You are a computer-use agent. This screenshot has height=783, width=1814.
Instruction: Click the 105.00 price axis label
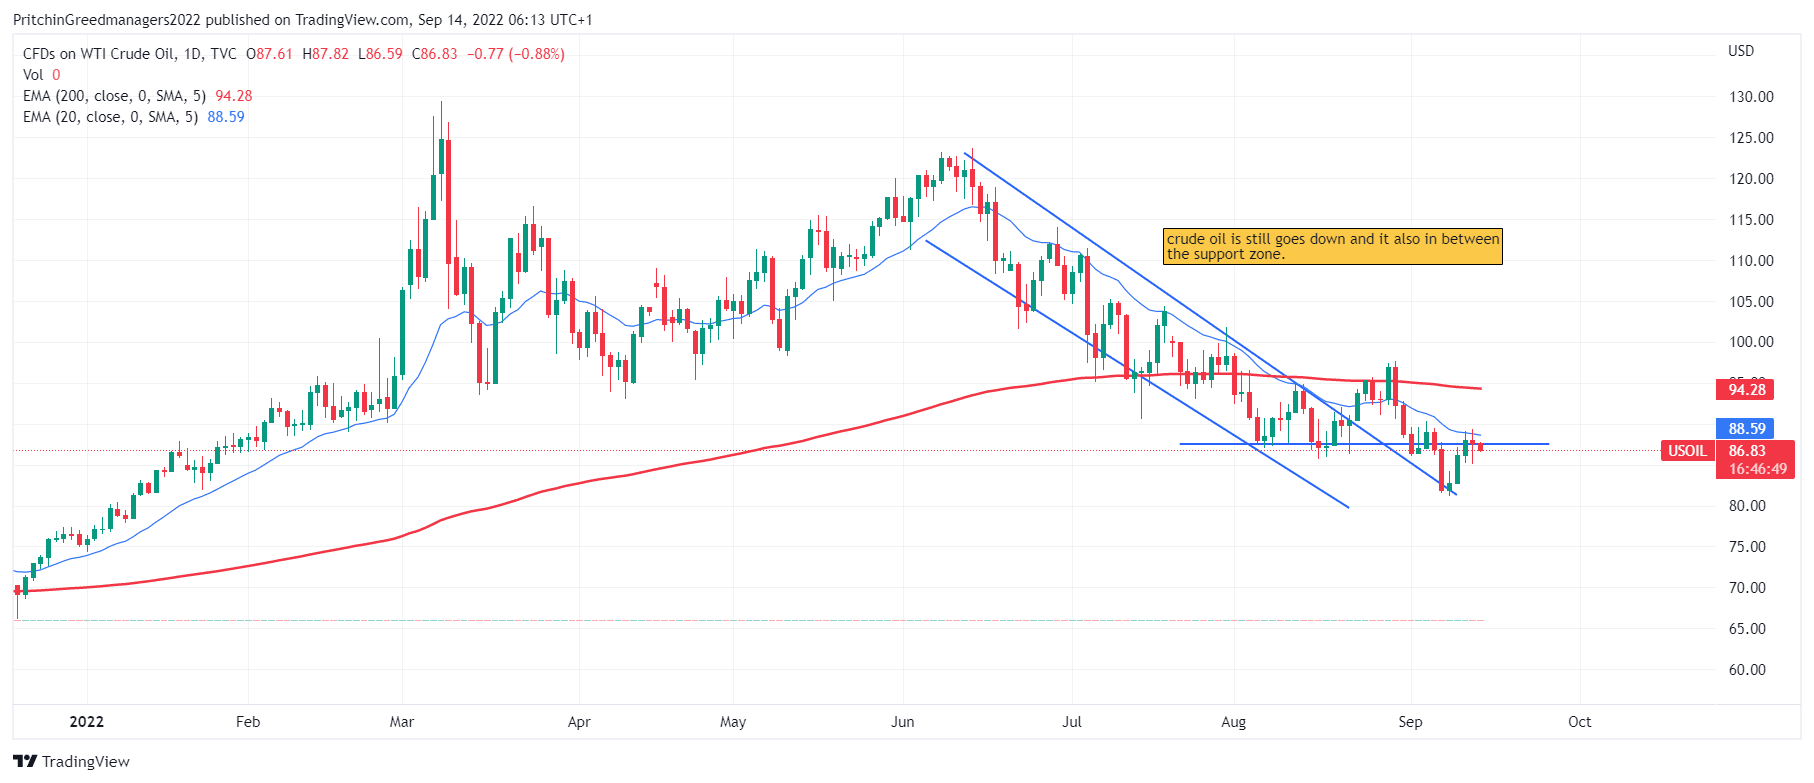click(x=1751, y=302)
